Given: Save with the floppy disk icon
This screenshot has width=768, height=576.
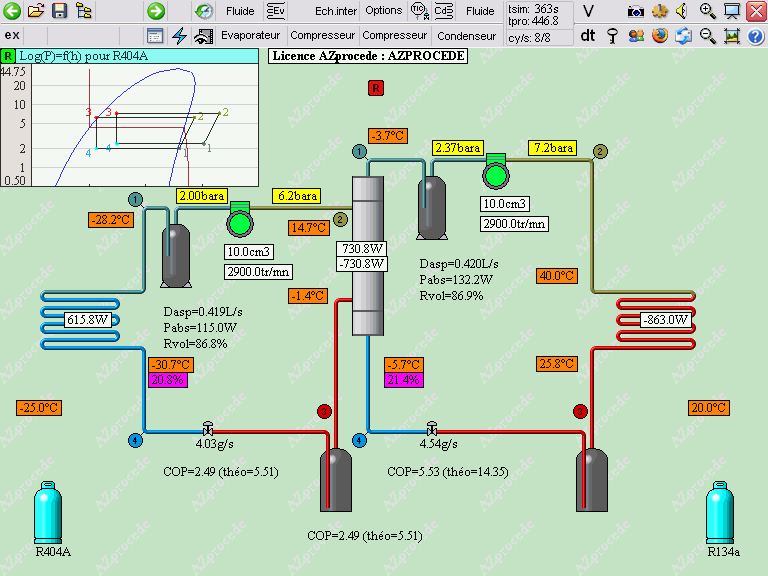Looking at the screenshot, I should pos(59,10).
